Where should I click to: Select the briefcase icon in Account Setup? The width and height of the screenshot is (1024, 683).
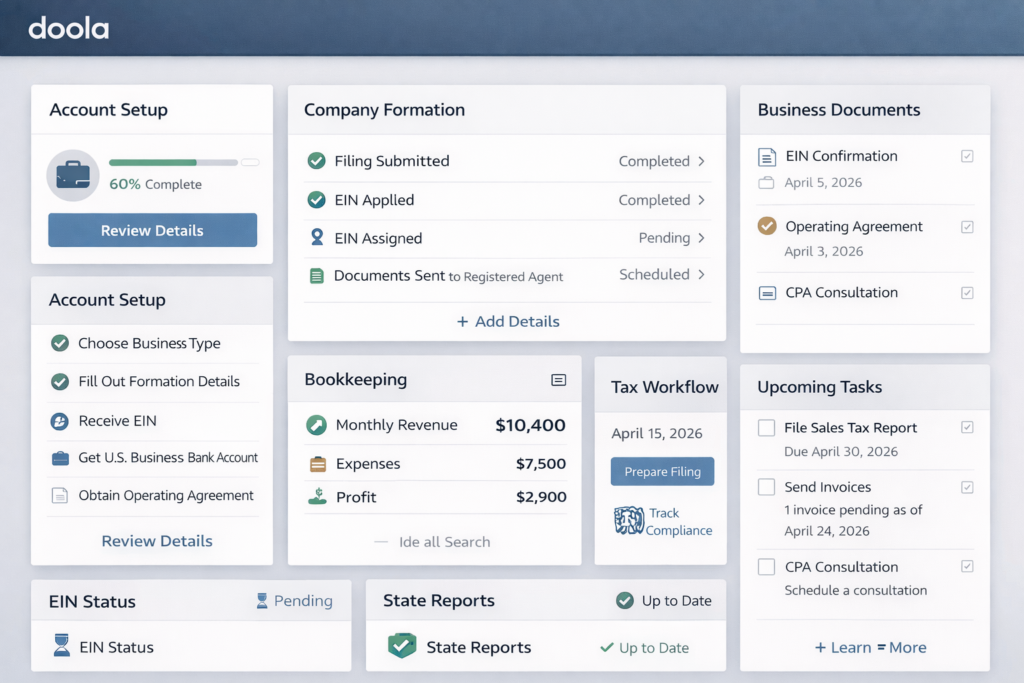(73, 175)
